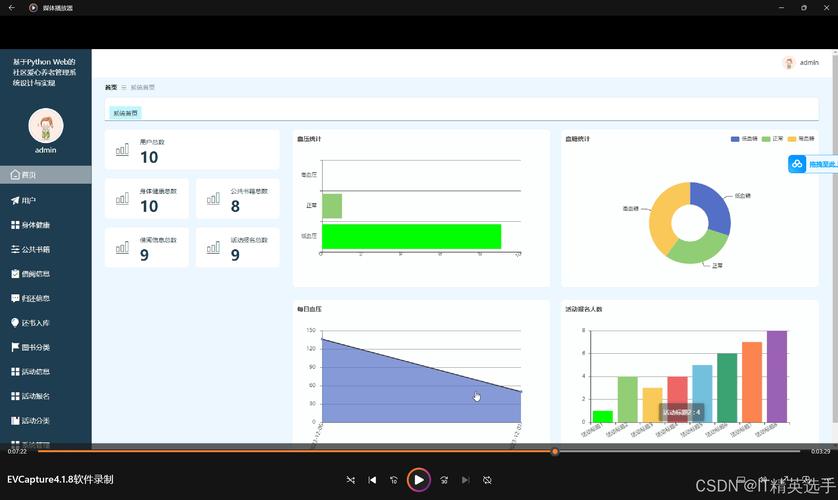
Task: Click the 首页 breadcrumb link
Action: (x=111, y=88)
